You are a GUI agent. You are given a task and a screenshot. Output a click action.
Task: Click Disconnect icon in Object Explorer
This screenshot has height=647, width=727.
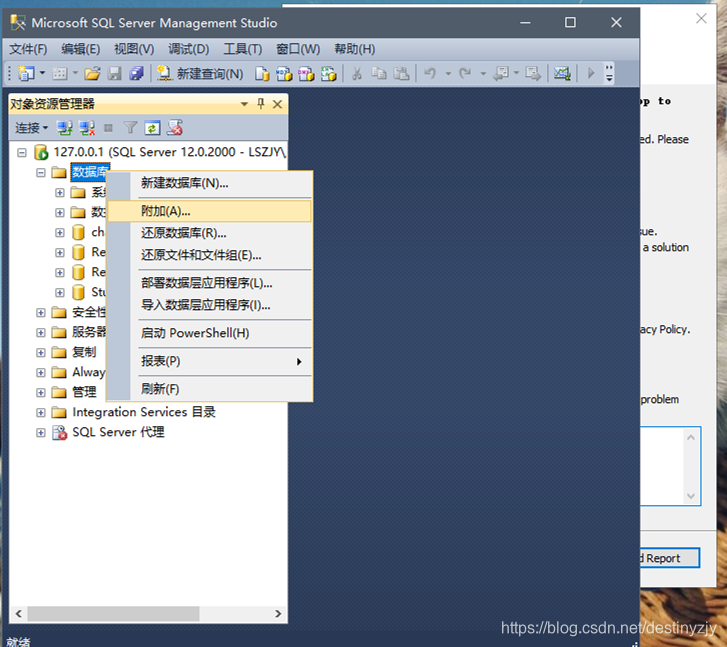pyautogui.click(x=87, y=128)
